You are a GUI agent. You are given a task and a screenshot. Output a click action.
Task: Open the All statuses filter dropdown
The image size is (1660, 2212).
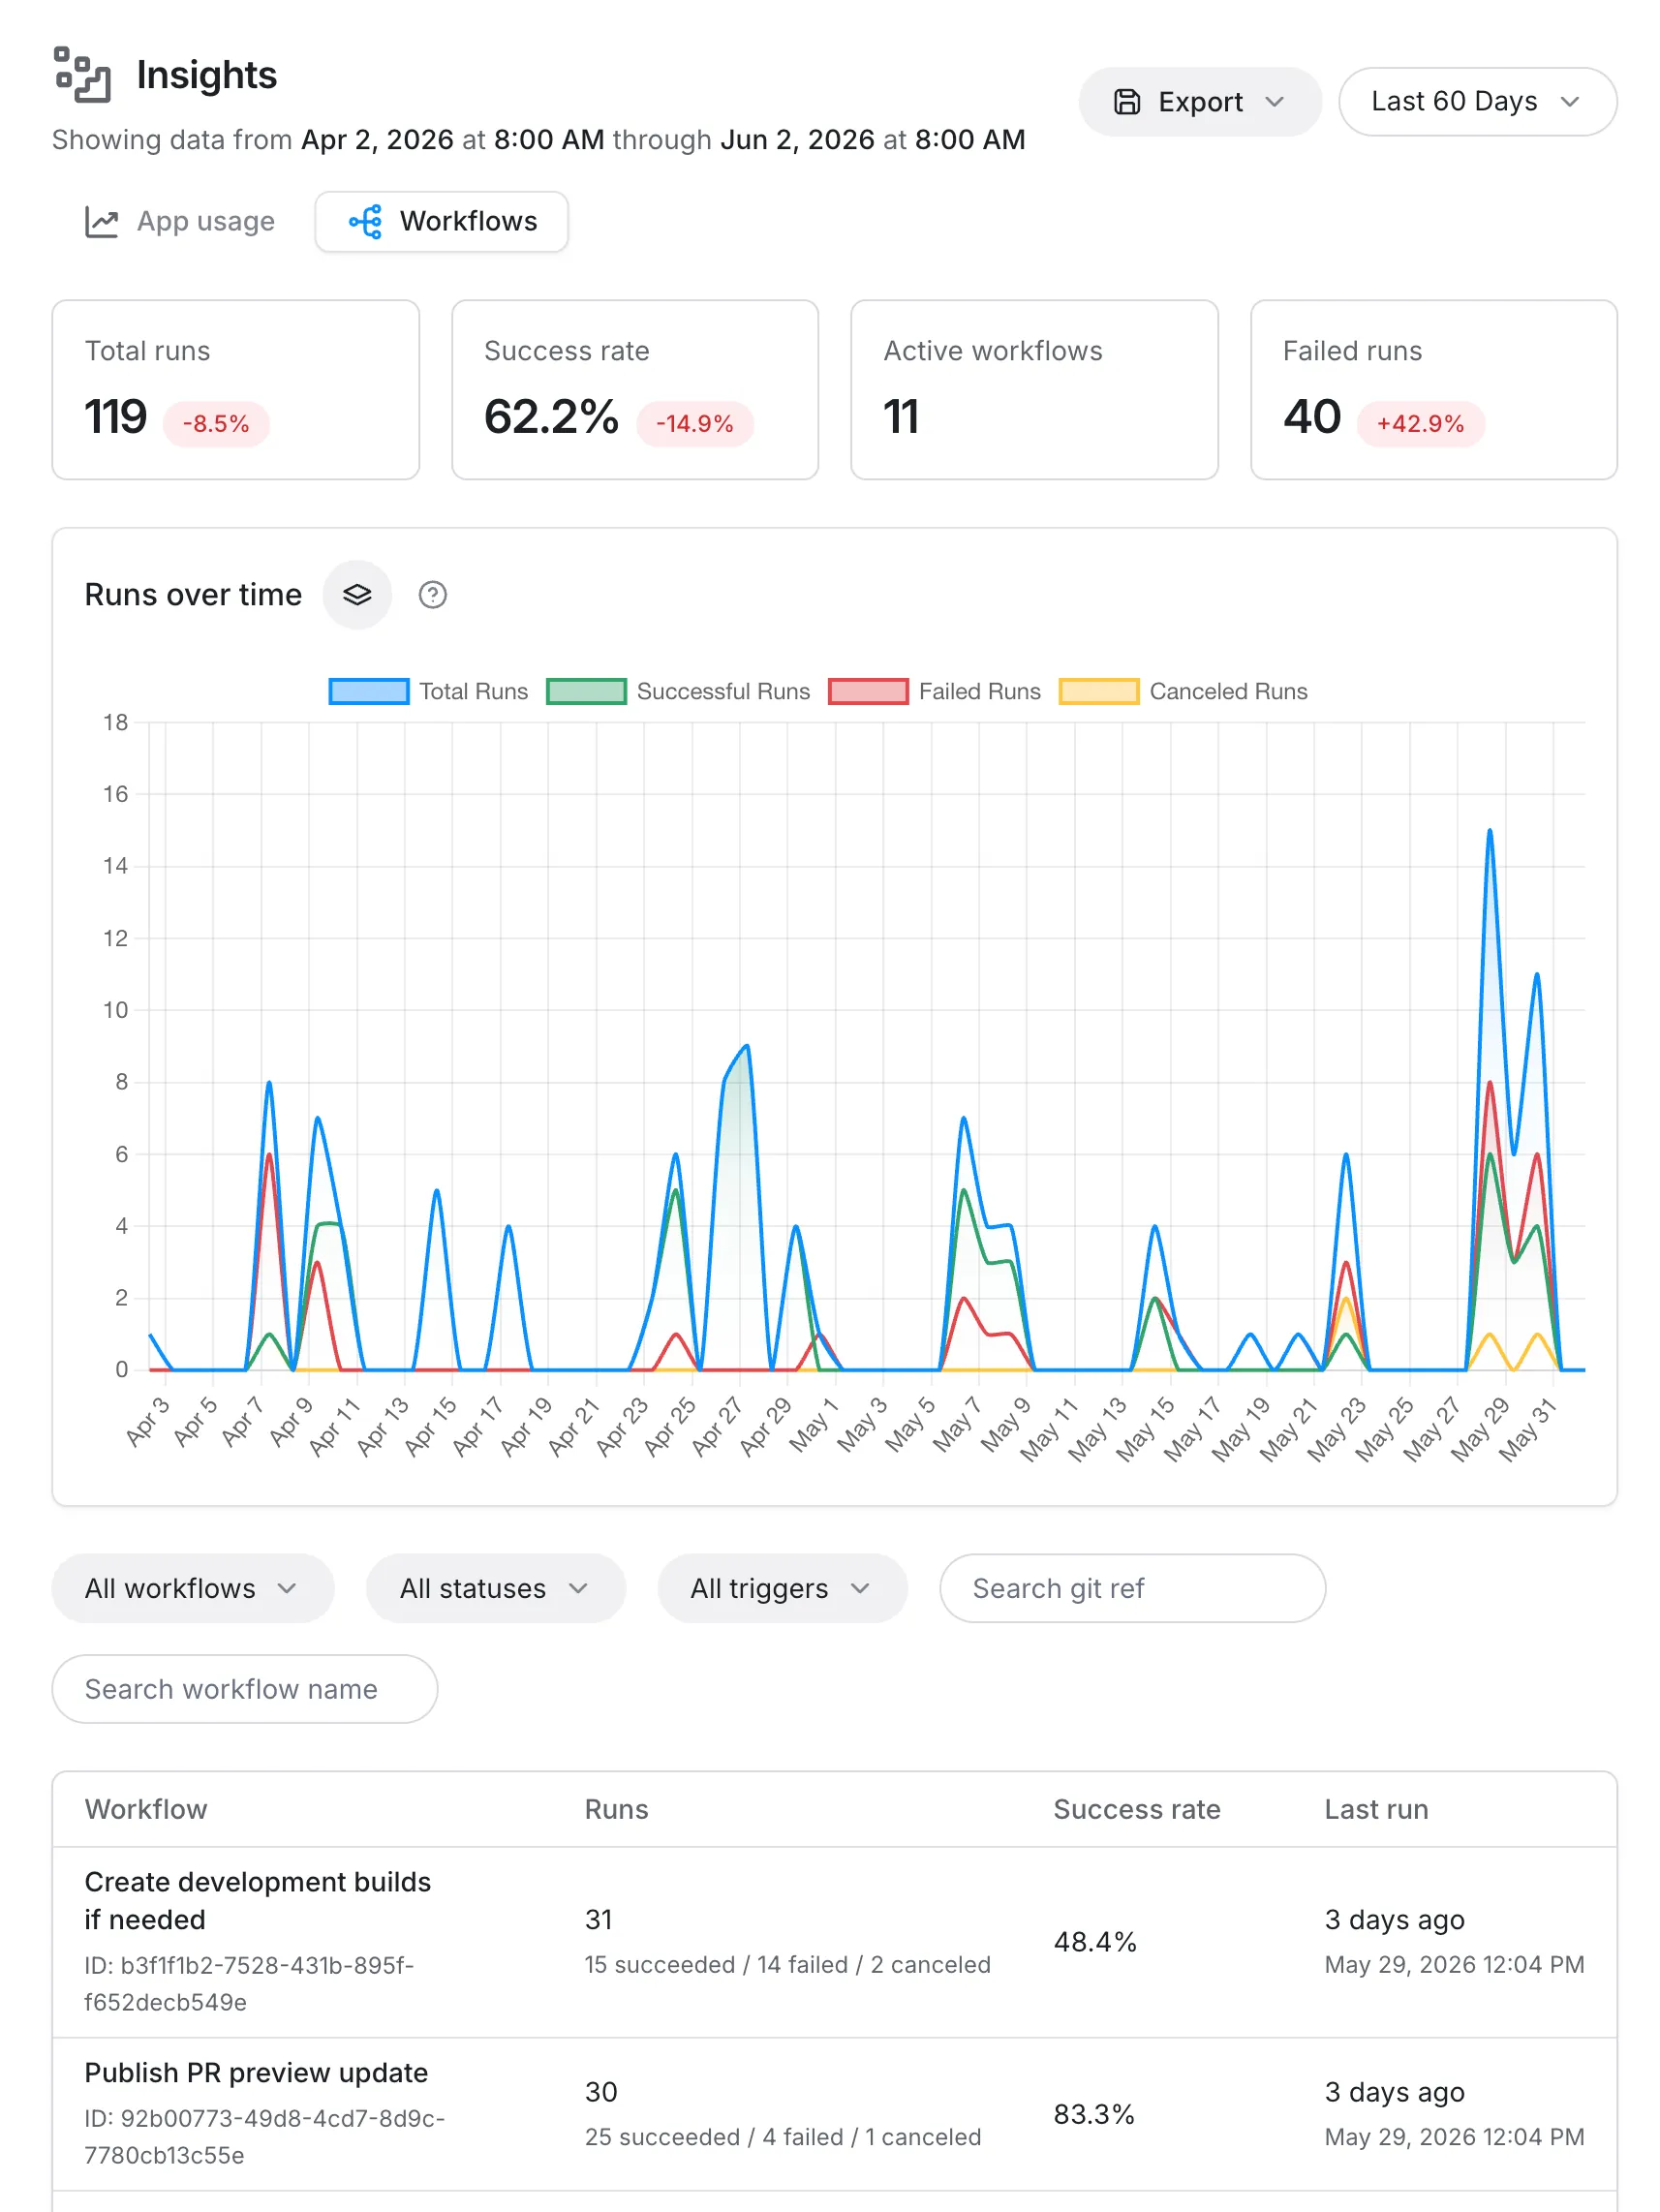point(496,1588)
